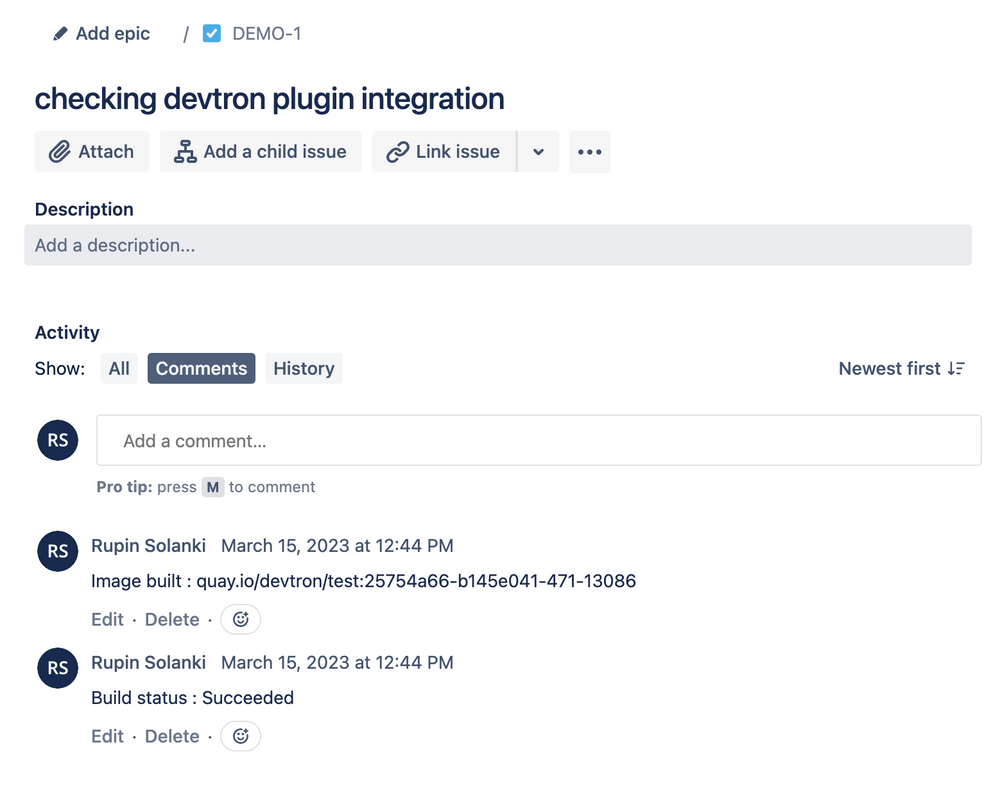Image resolution: width=1000 pixels, height=797 pixels.
Task: Select the Comments filter pill
Action: coord(201,368)
